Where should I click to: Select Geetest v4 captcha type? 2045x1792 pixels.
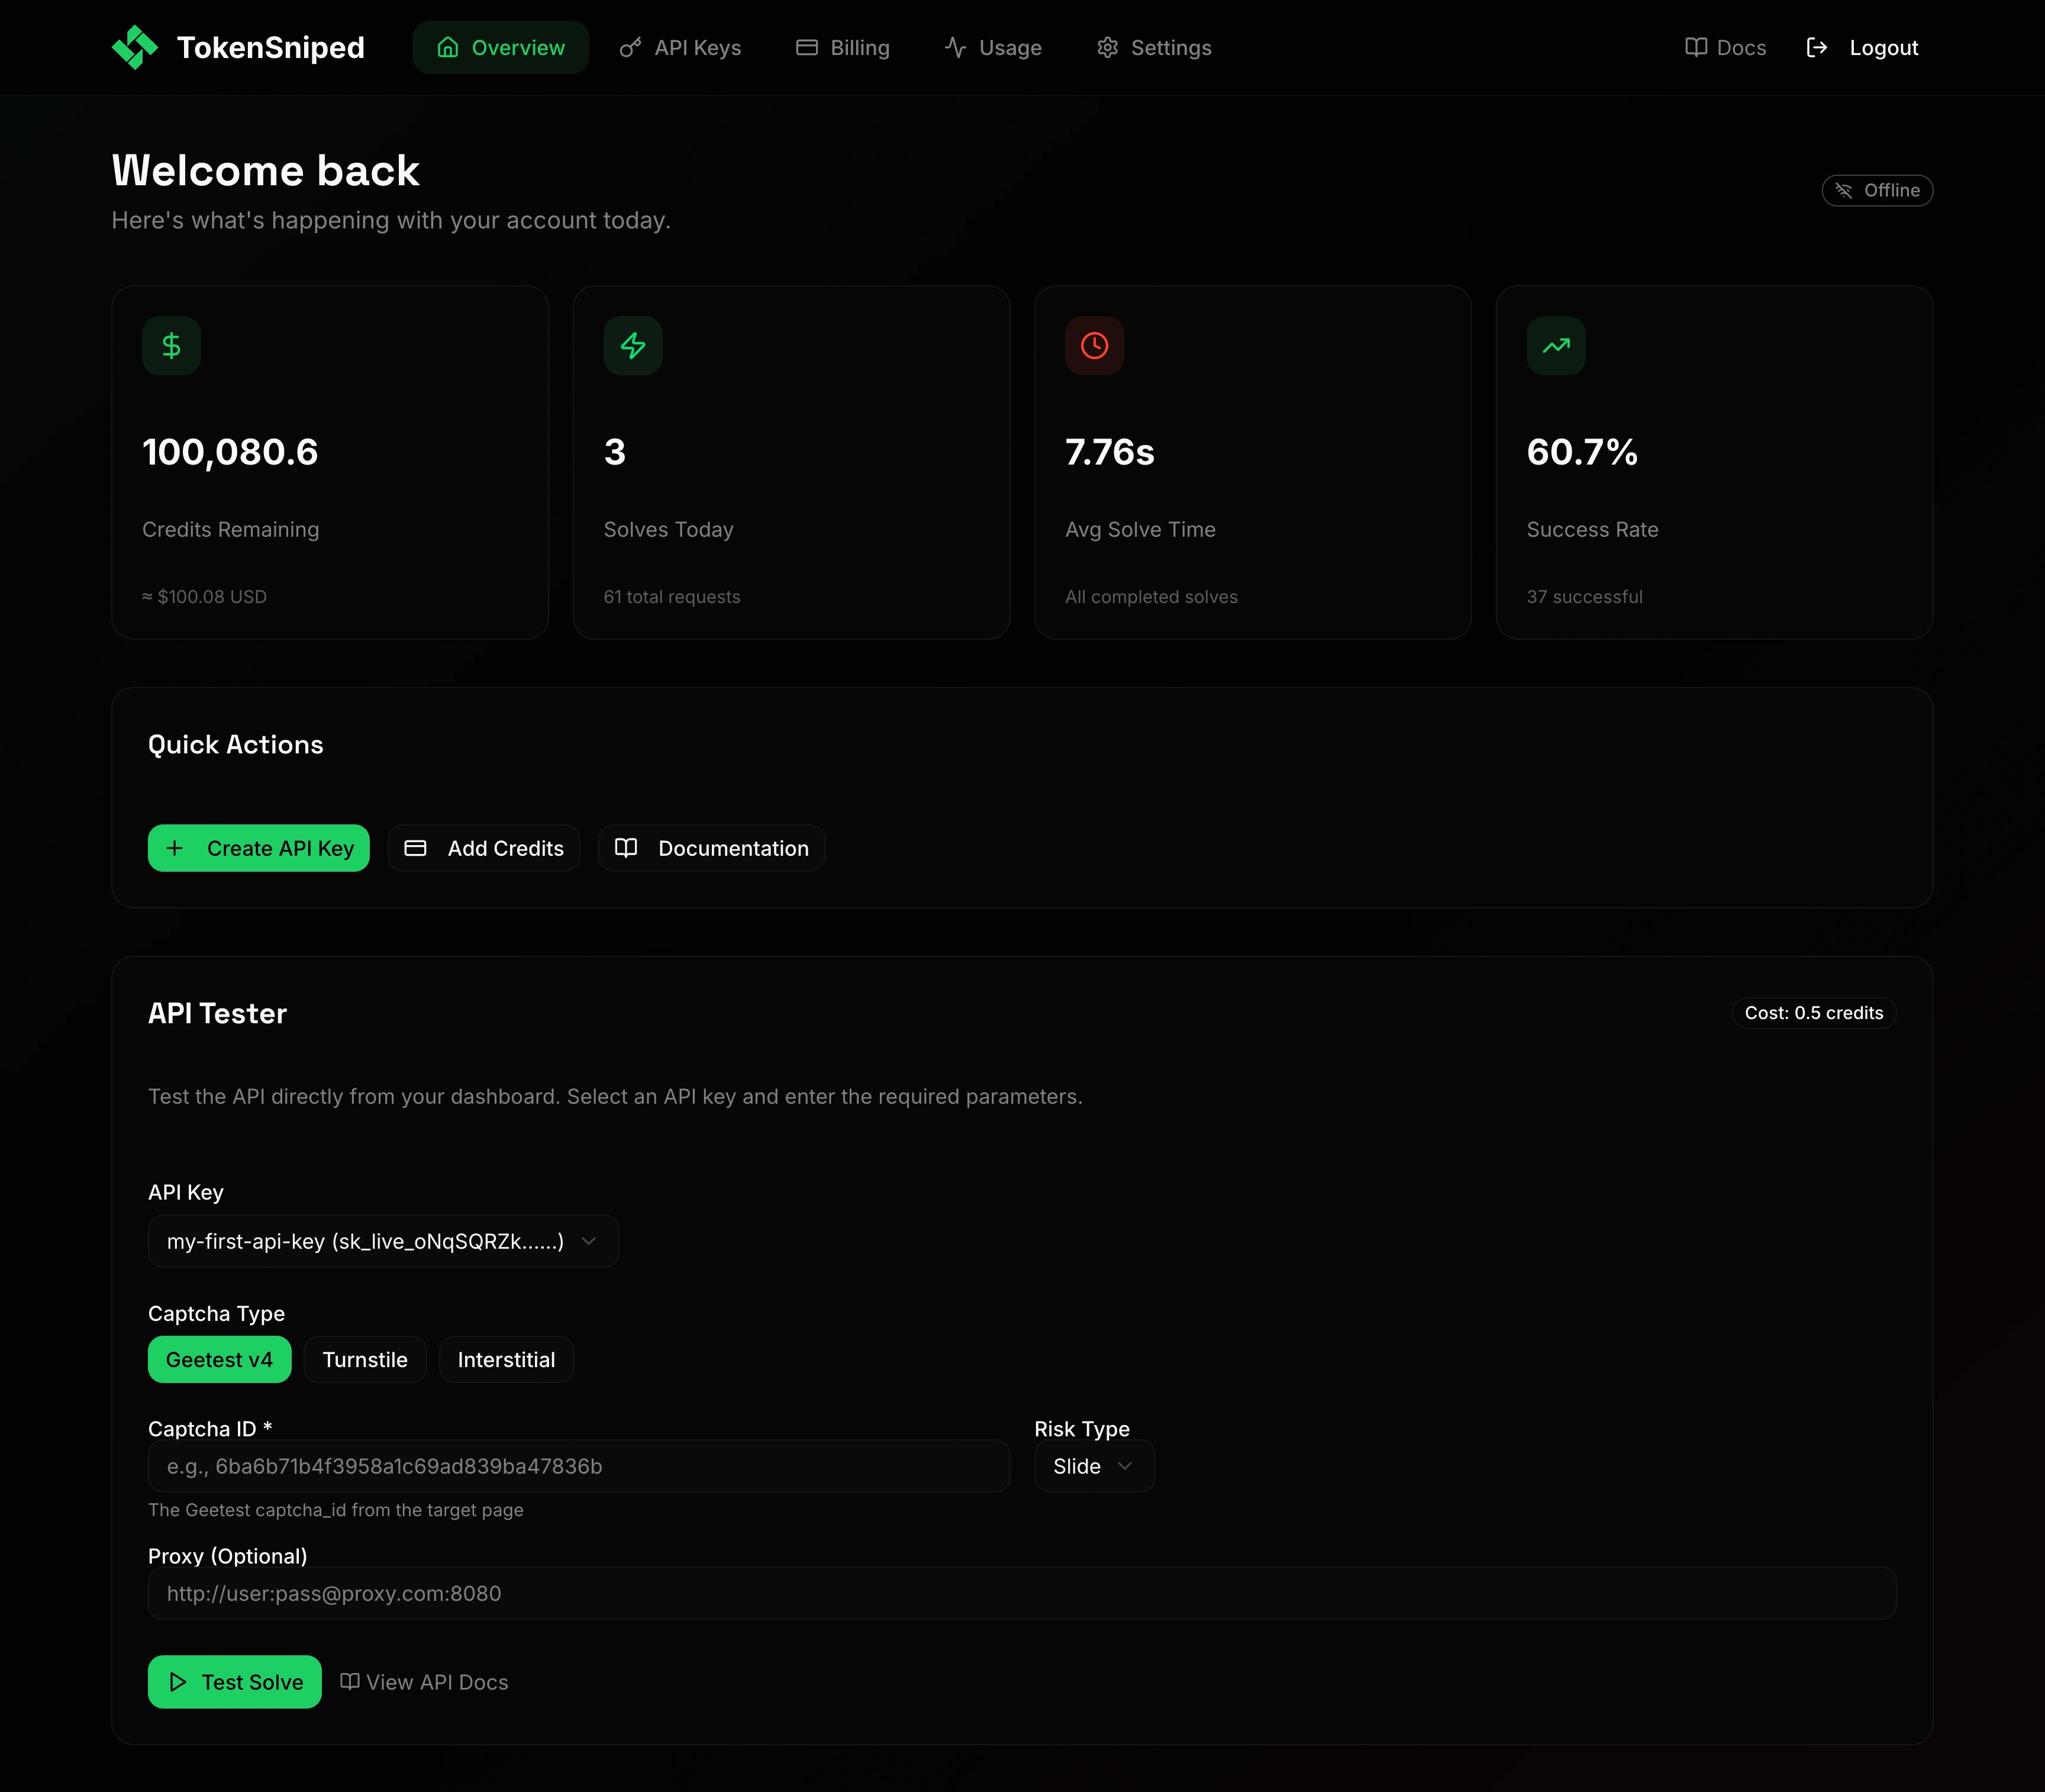click(x=219, y=1359)
